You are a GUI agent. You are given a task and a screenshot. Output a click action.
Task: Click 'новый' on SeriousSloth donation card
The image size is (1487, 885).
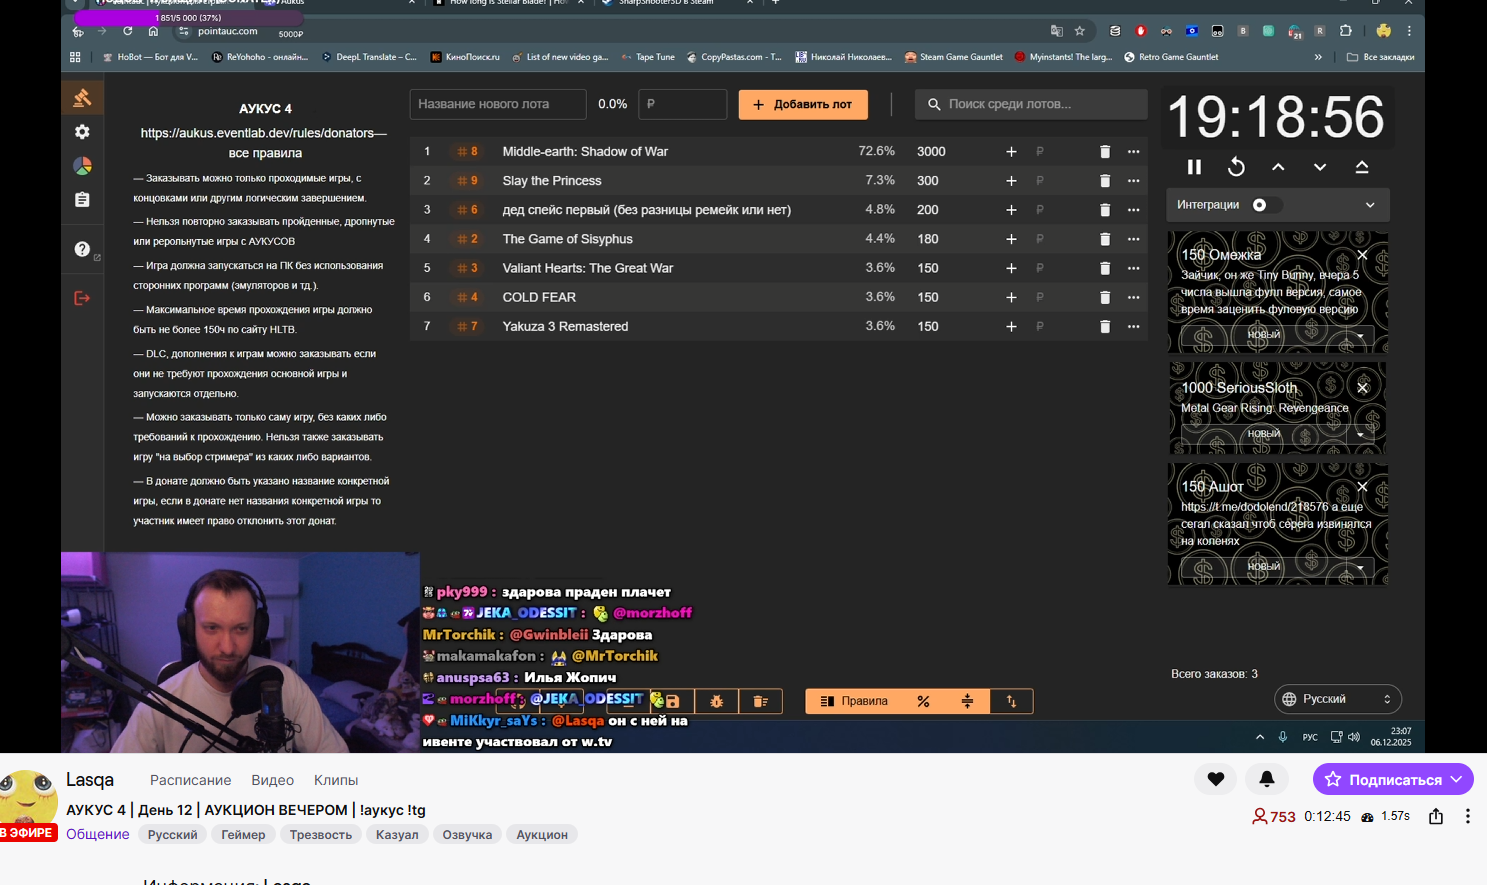(x=1264, y=434)
